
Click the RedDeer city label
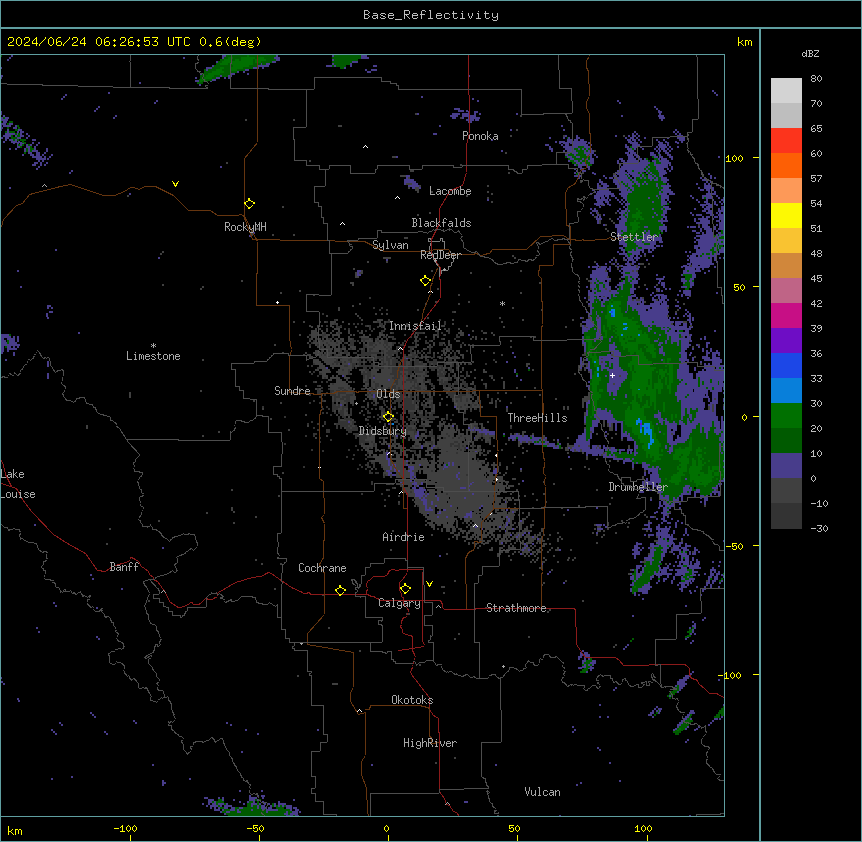click(440, 255)
